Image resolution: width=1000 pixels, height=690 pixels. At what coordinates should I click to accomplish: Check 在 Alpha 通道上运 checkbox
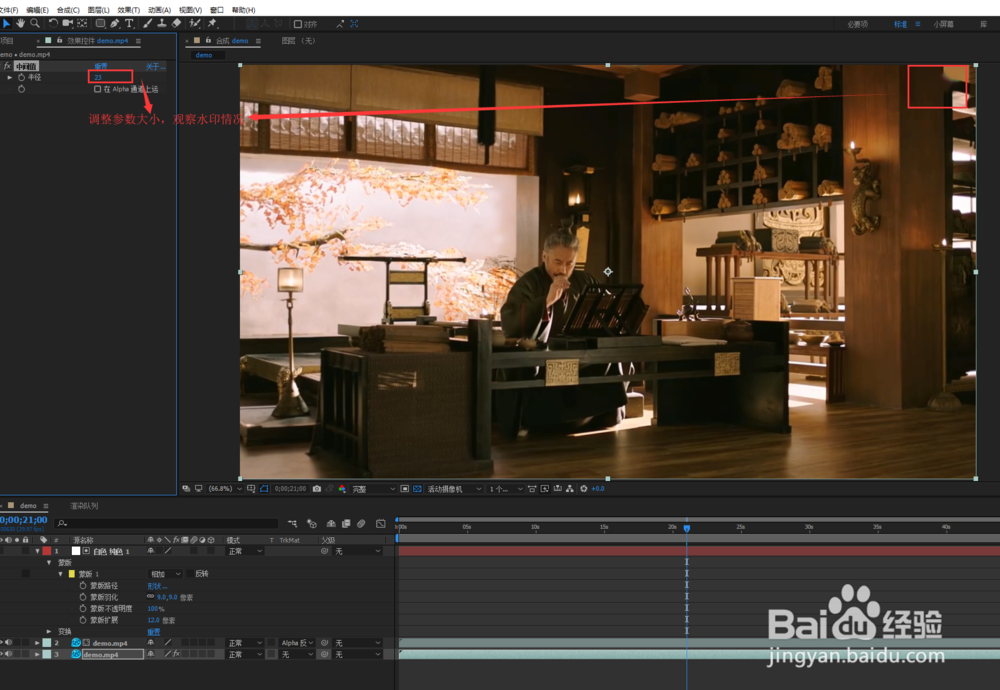coord(98,89)
